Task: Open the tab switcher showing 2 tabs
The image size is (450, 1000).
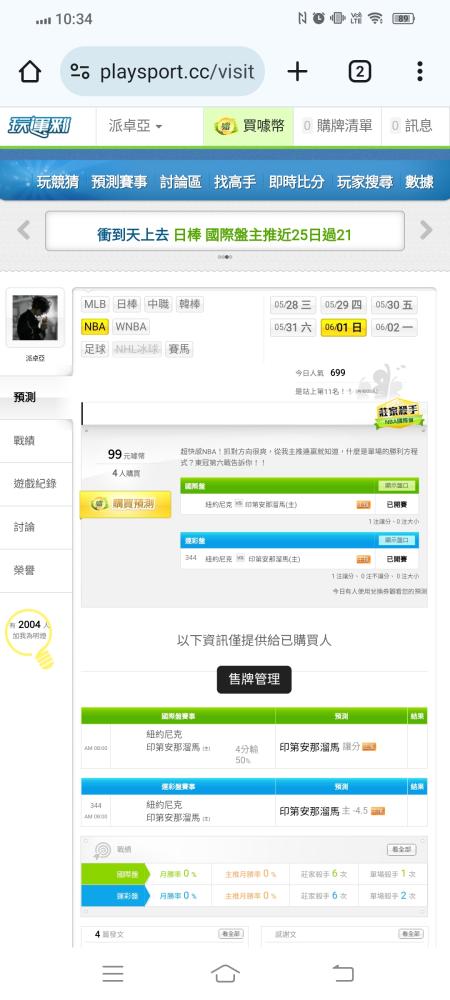Action: pos(359,71)
